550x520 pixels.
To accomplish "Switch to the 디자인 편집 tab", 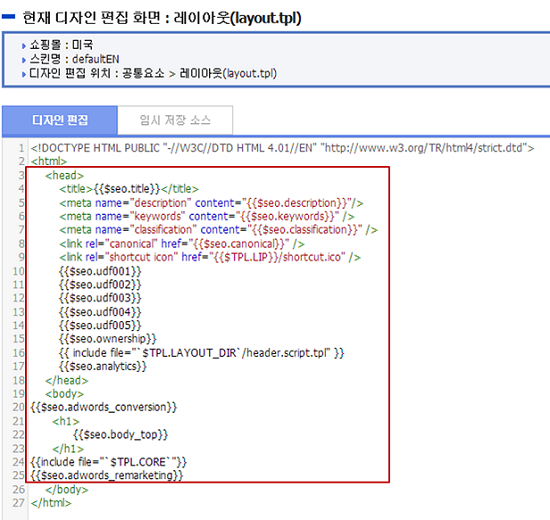I will point(60,120).
